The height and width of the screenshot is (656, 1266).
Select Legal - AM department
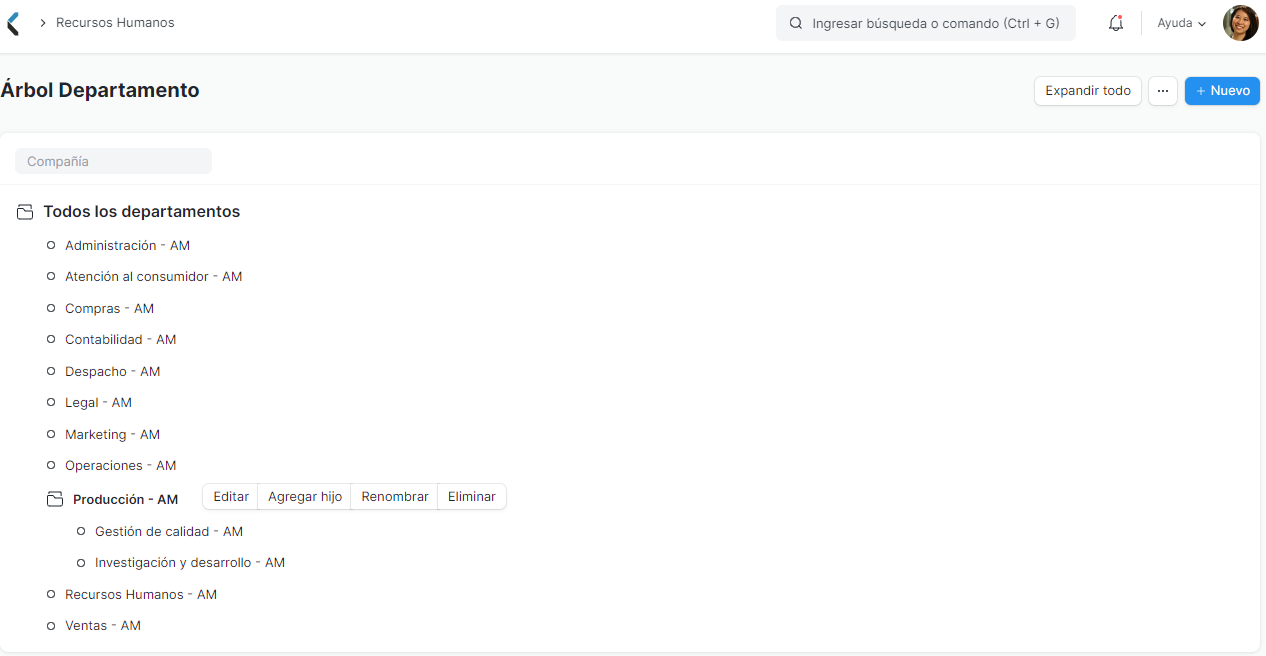point(98,403)
